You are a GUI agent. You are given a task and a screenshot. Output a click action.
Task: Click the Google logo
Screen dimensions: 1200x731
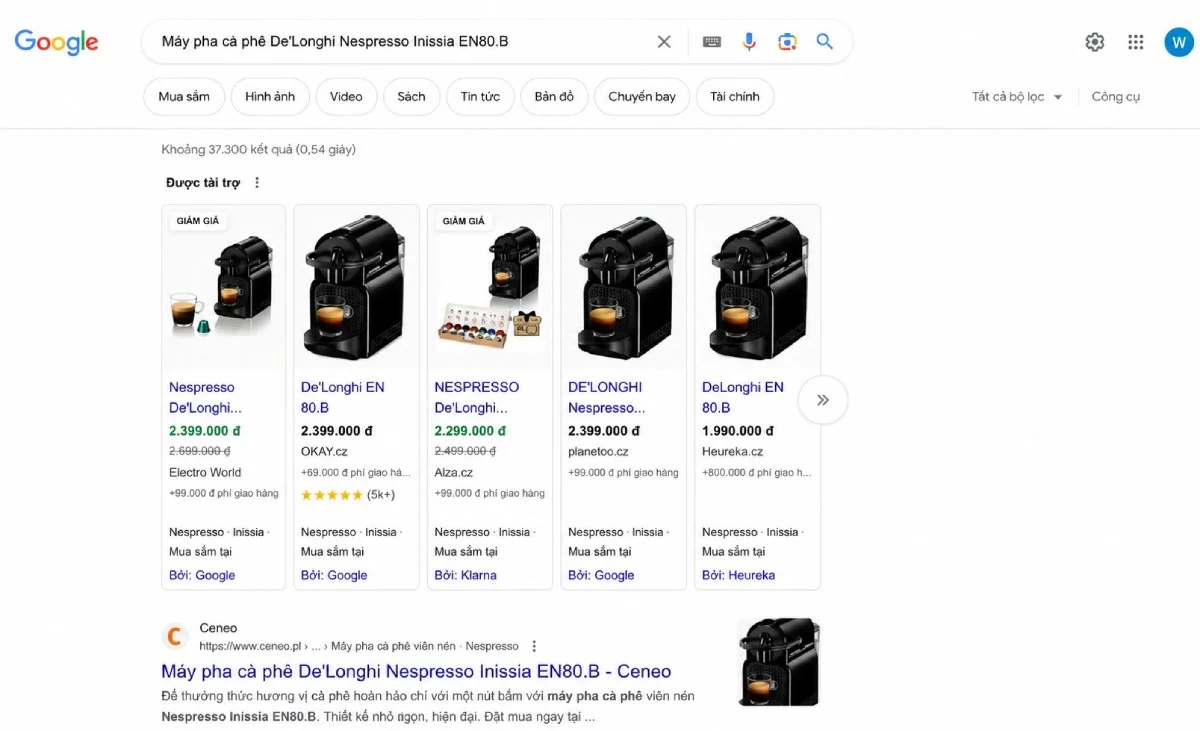56,42
